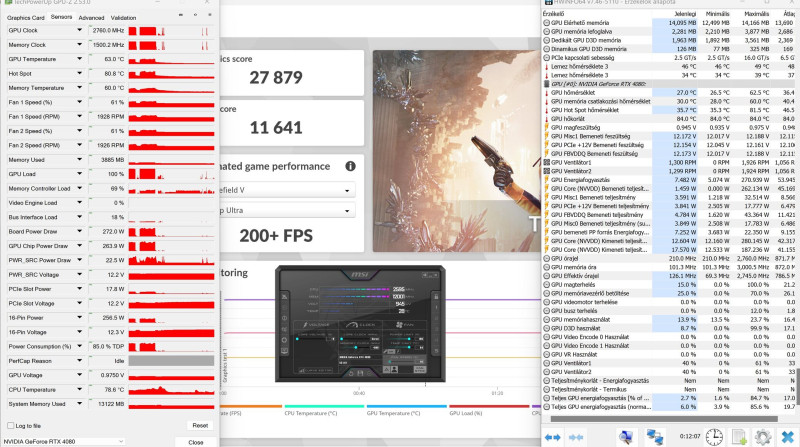Click the HWiNFO 0:12:07 elapsed time
800x447 pixels.
[x=690, y=436]
